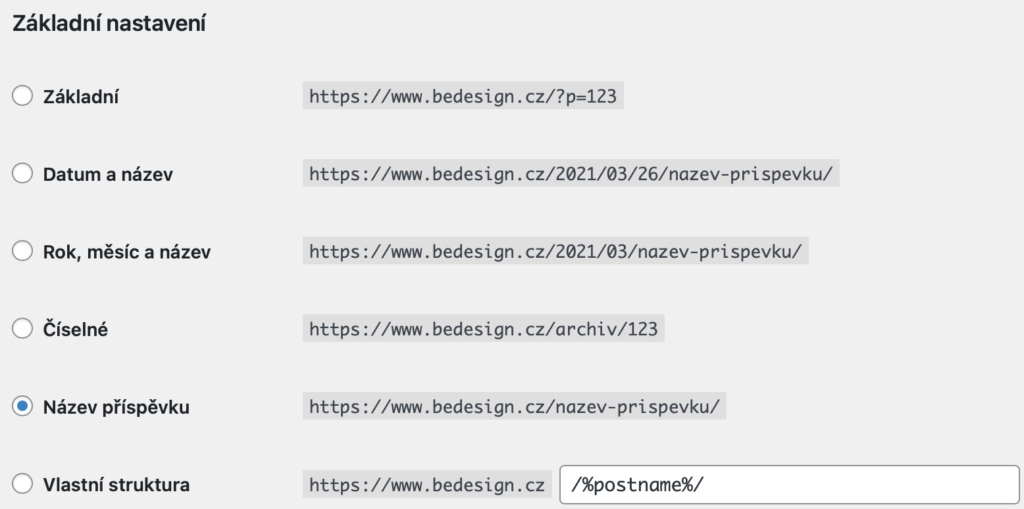Click the Základní nastavení heading
This screenshot has height=509, width=1024.
(109, 24)
